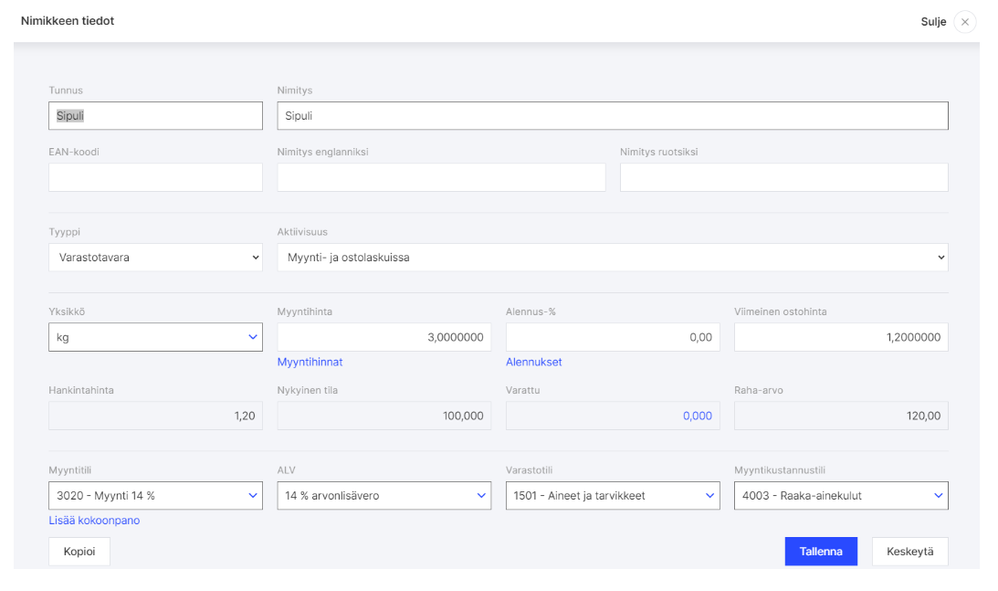The height and width of the screenshot is (591, 998).
Task: Close the dialog with the X icon
Action: [x=964, y=22]
